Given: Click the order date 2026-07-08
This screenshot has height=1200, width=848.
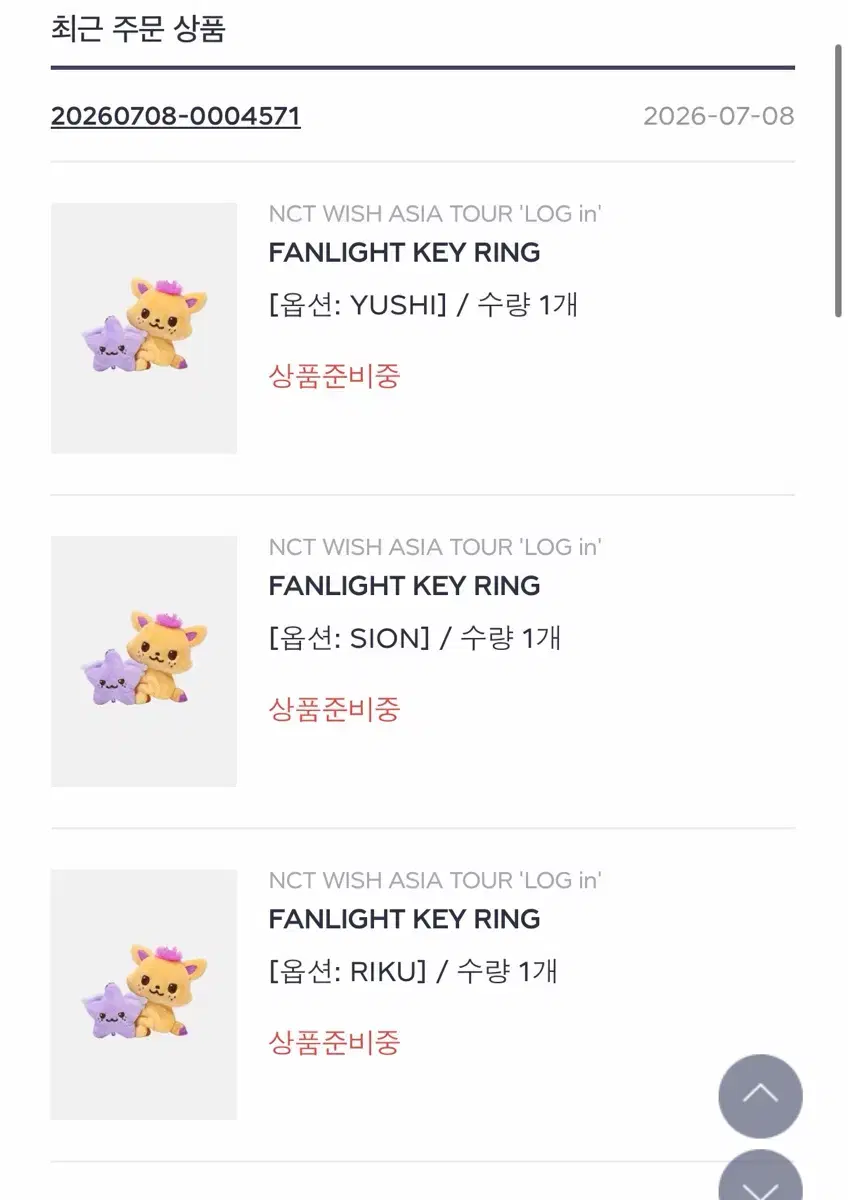Looking at the screenshot, I should tap(718, 116).
